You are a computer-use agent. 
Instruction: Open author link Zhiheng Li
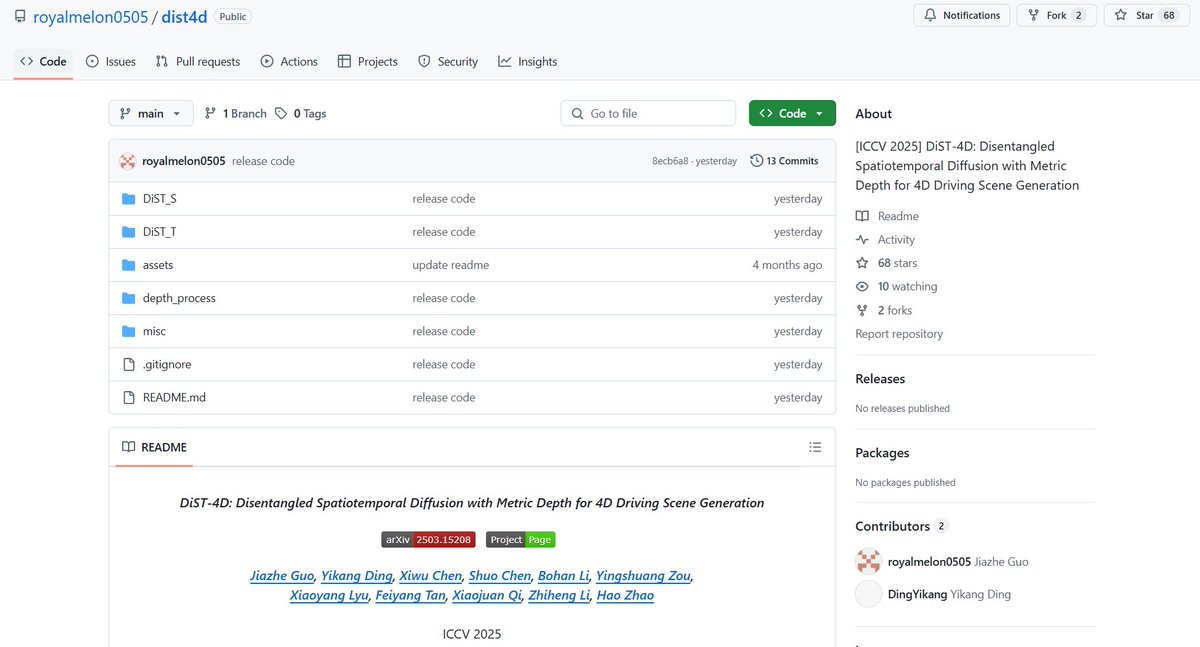tap(559, 595)
